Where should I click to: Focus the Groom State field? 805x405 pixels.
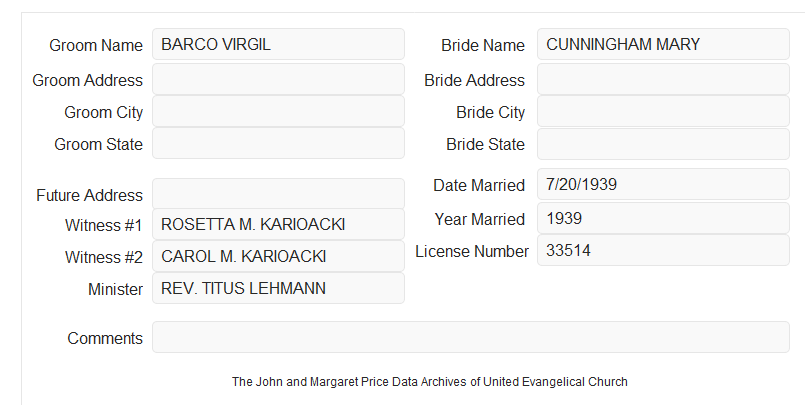click(278, 143)
